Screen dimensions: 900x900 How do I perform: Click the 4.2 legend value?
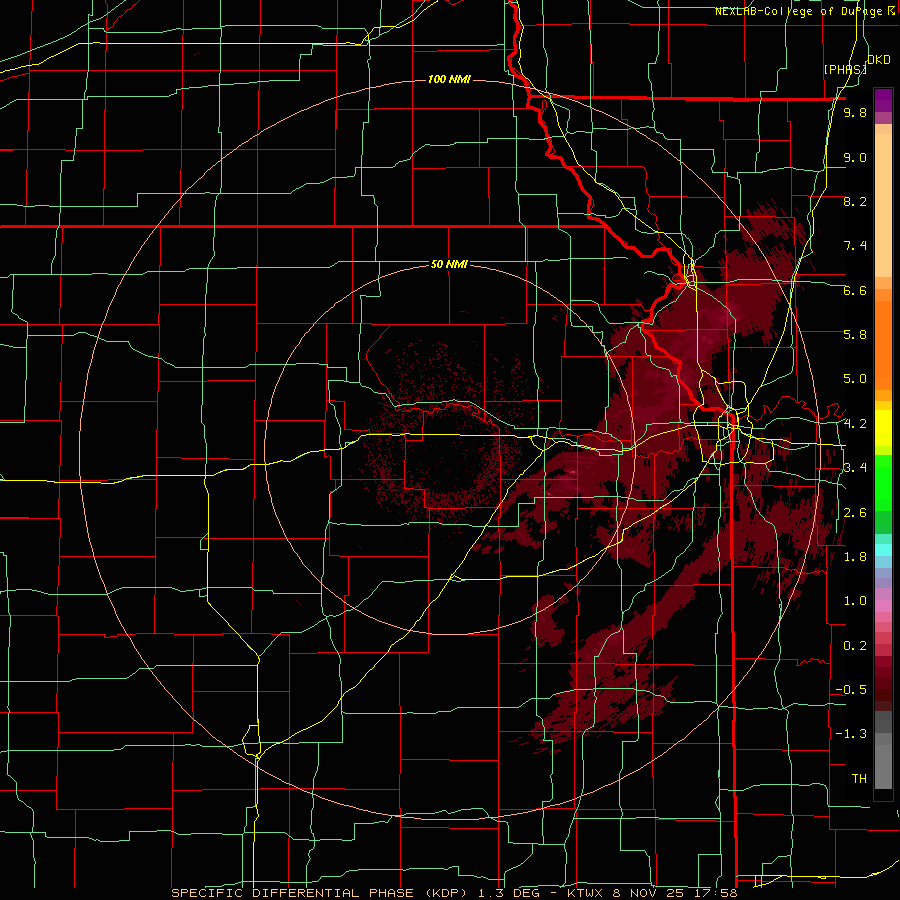(x=855, y=424)
